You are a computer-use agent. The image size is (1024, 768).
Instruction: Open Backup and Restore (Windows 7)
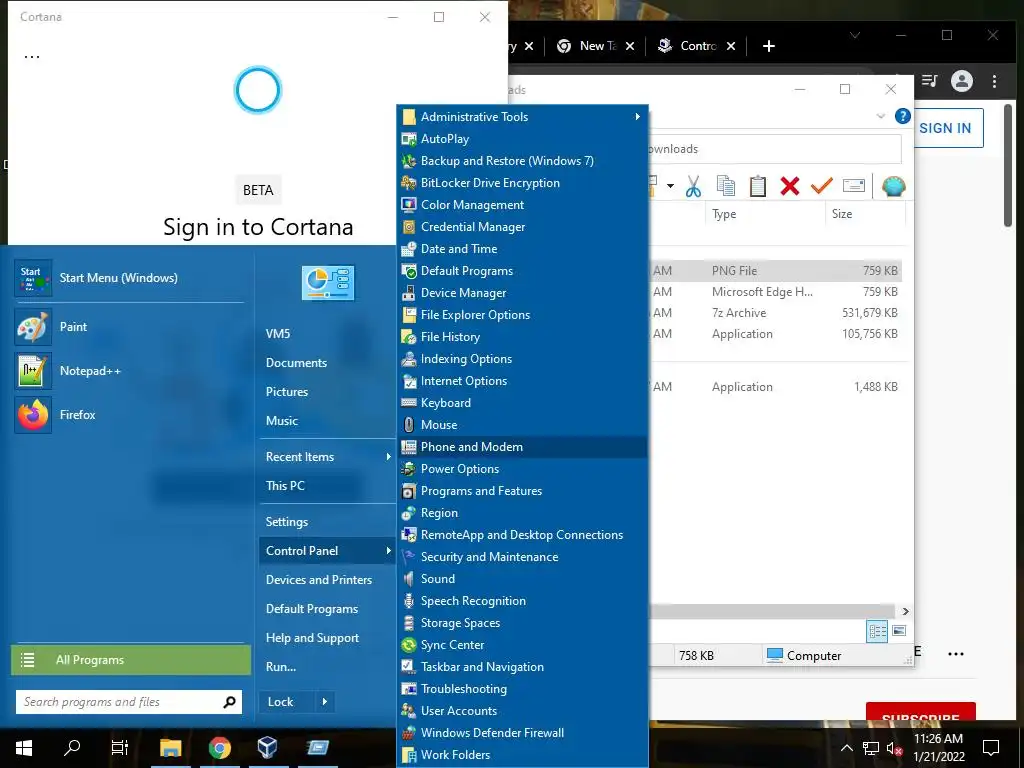(x=522, y=161)
